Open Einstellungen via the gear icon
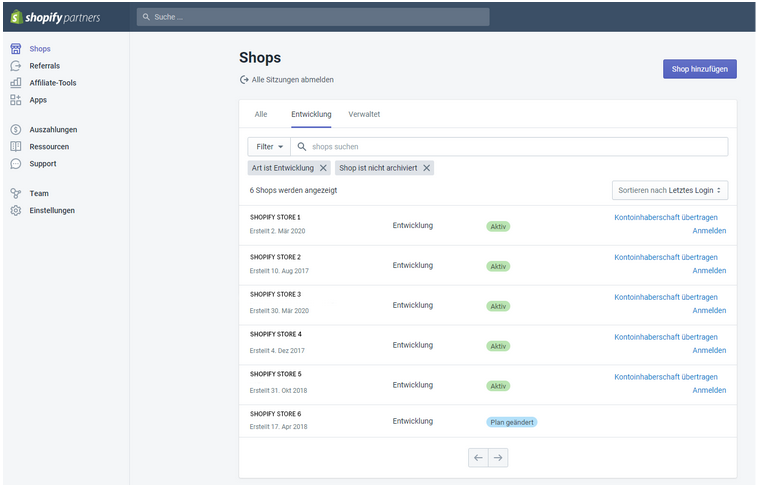The image size is (758, 485). [16, 211]
